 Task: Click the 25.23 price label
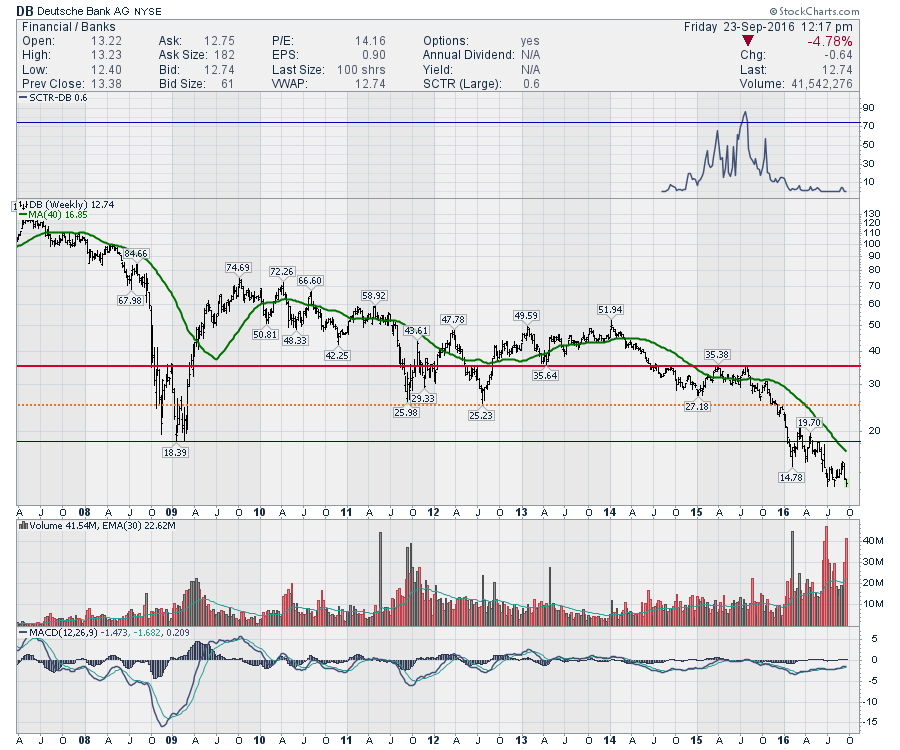pyautogui.click(x=481, y=415)
